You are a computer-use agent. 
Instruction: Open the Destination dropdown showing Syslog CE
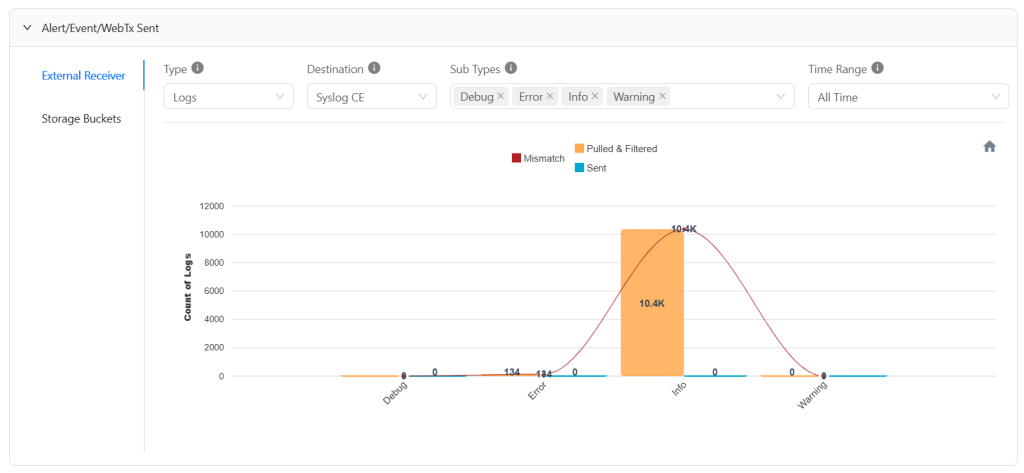tap(372, 96)
